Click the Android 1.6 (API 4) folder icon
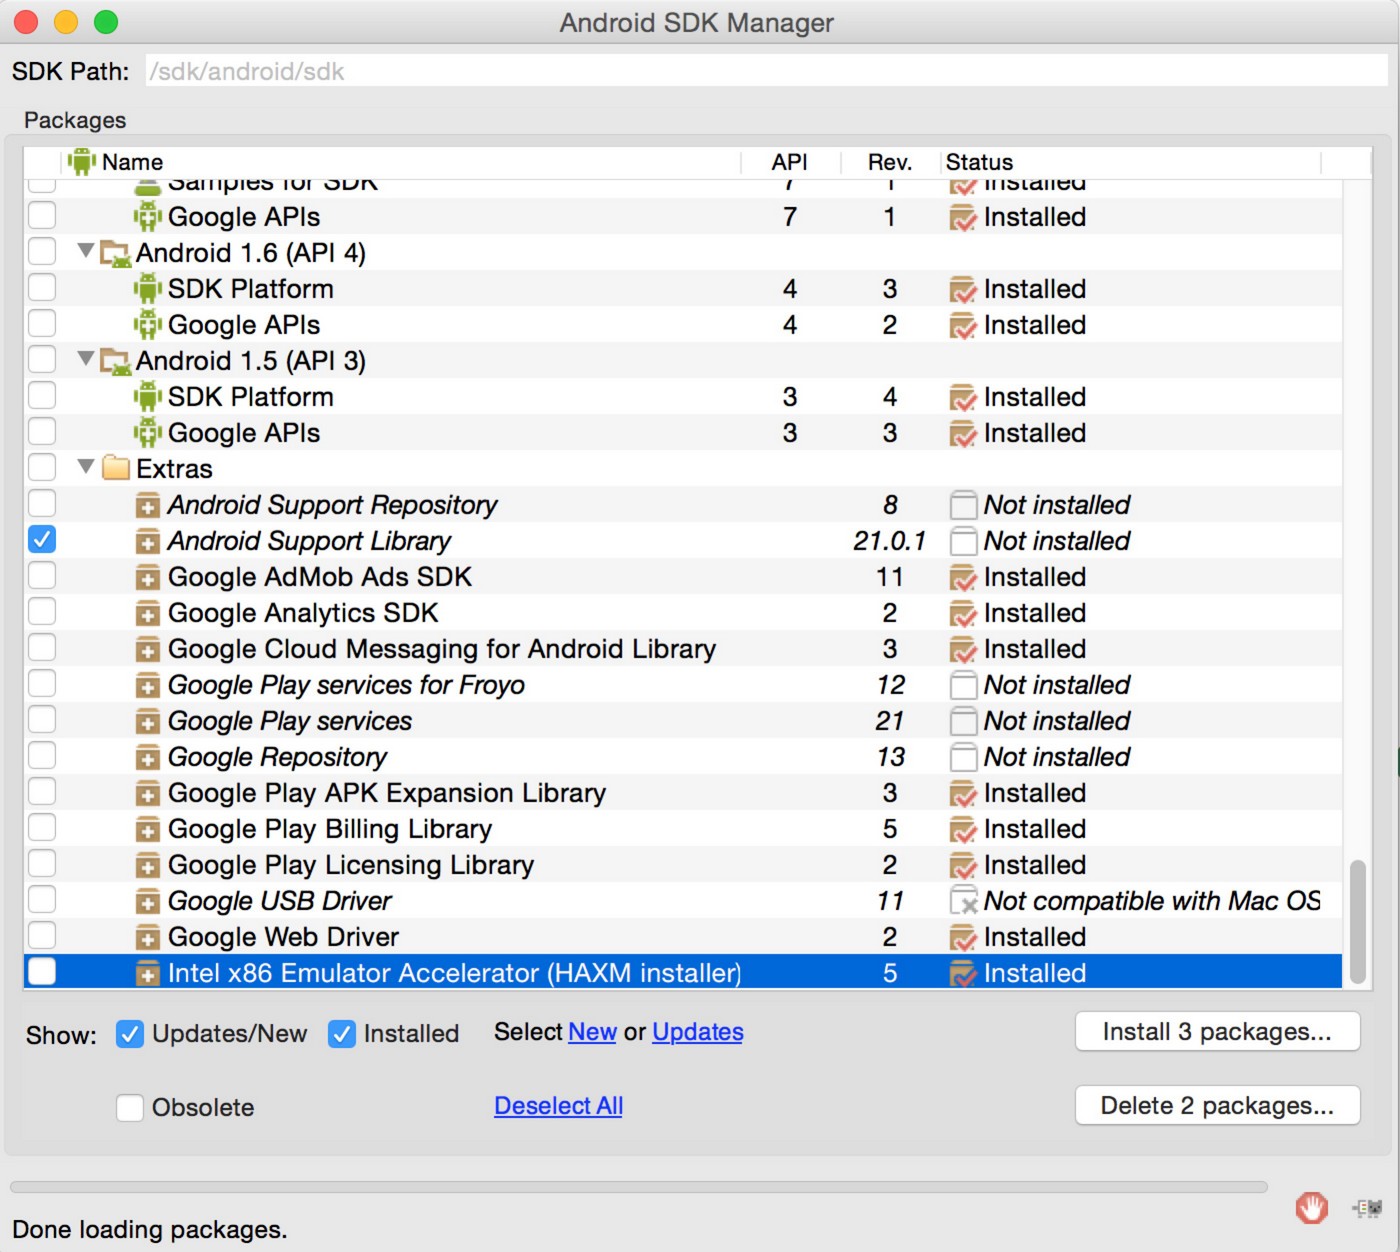 [115, 253]
